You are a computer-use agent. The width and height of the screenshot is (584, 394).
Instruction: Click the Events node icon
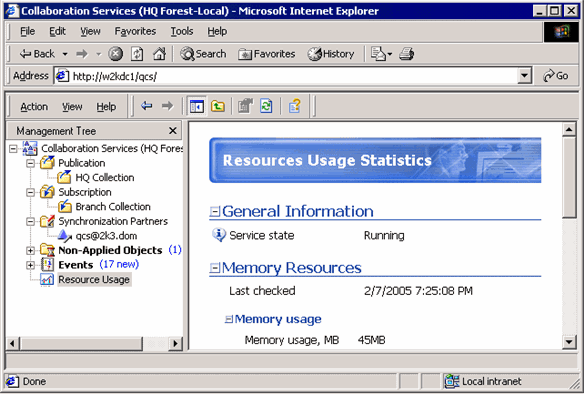tap(47, 265)
